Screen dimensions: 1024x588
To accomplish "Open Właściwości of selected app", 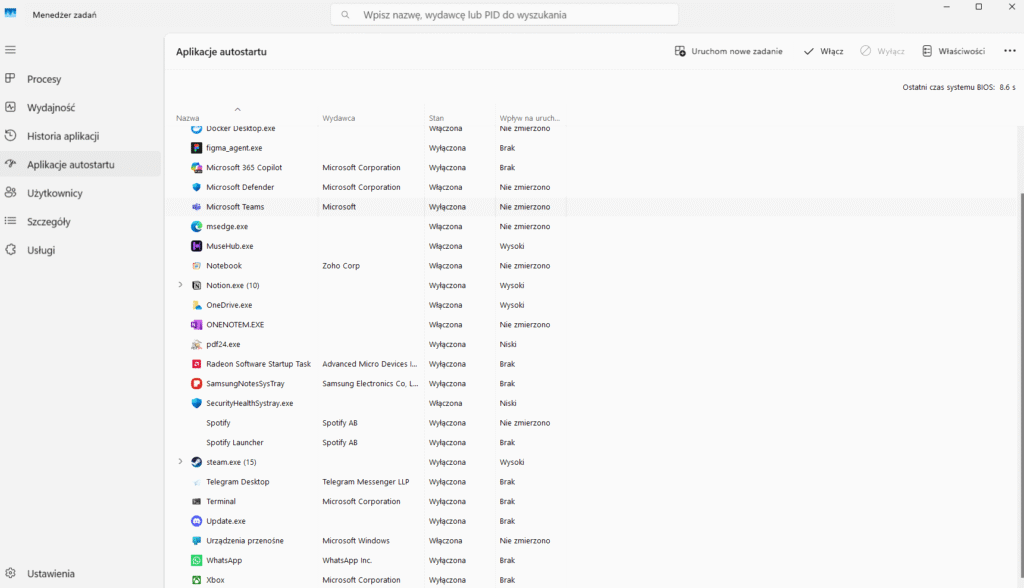I will [953, 51].
